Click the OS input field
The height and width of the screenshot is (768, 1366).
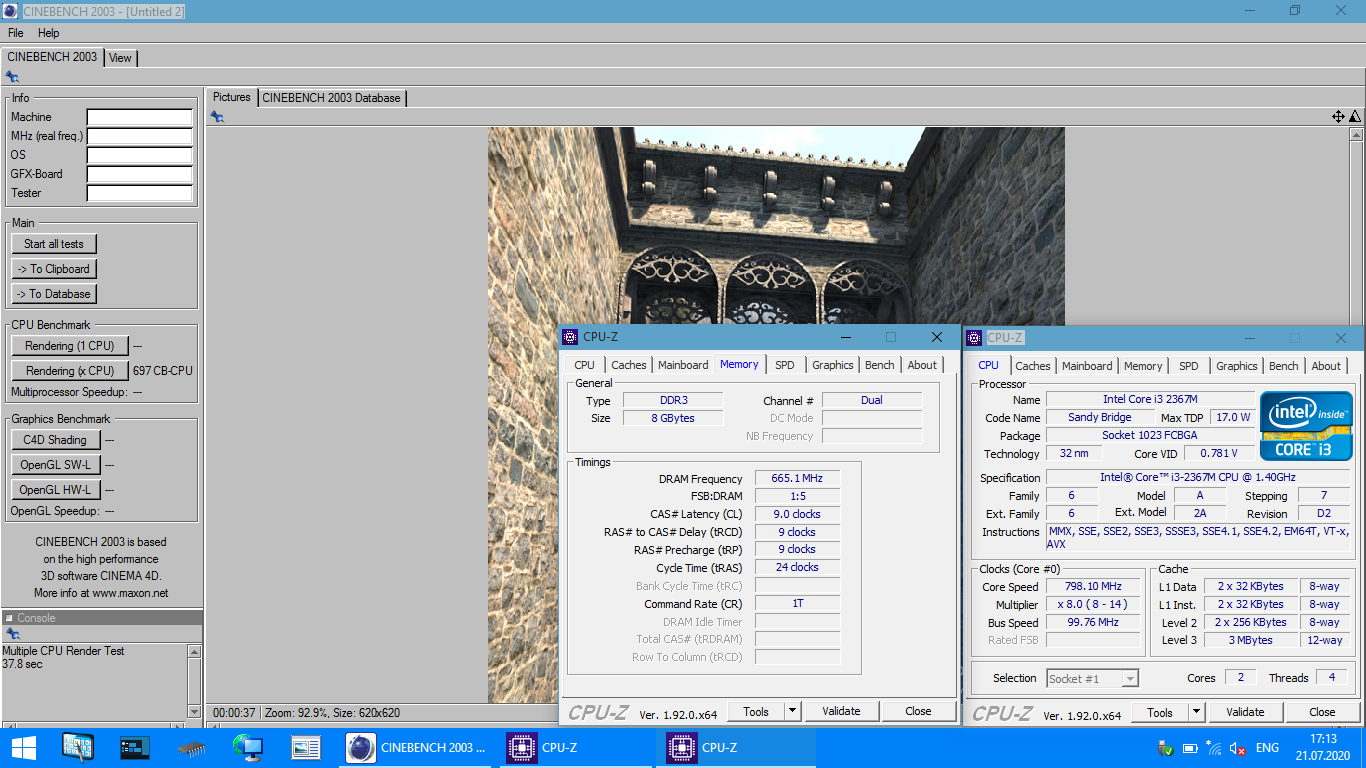click(x=139, y=155)
